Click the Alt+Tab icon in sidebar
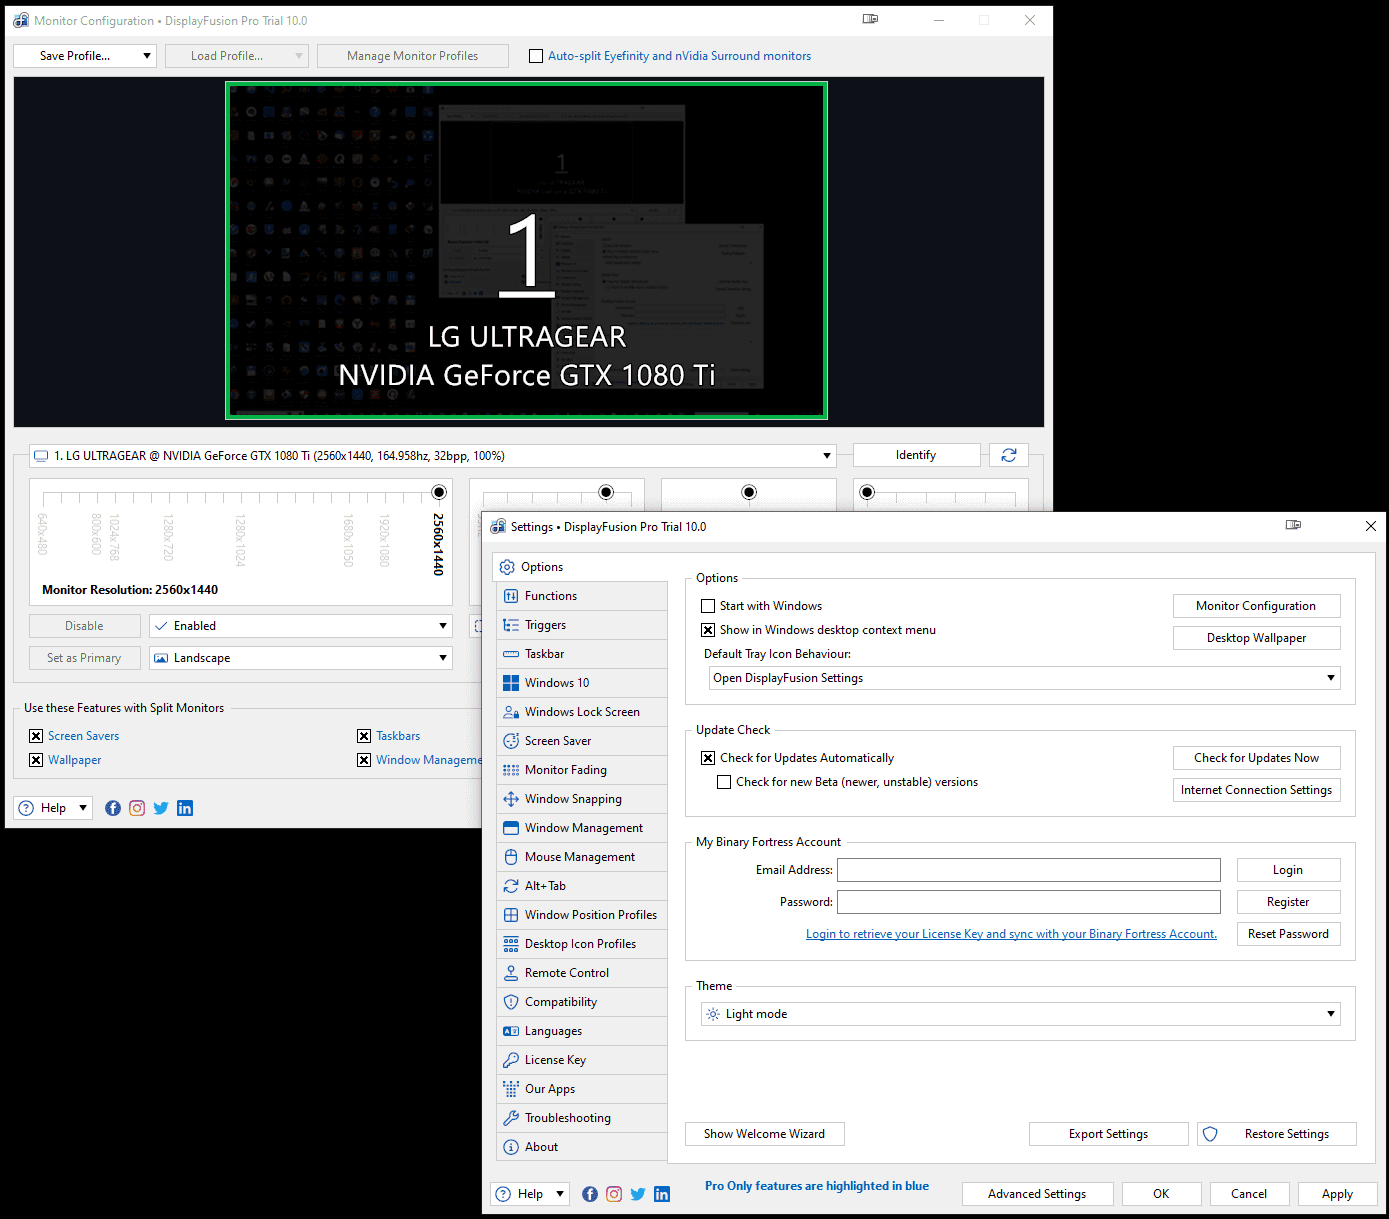 tap(511, 886)
